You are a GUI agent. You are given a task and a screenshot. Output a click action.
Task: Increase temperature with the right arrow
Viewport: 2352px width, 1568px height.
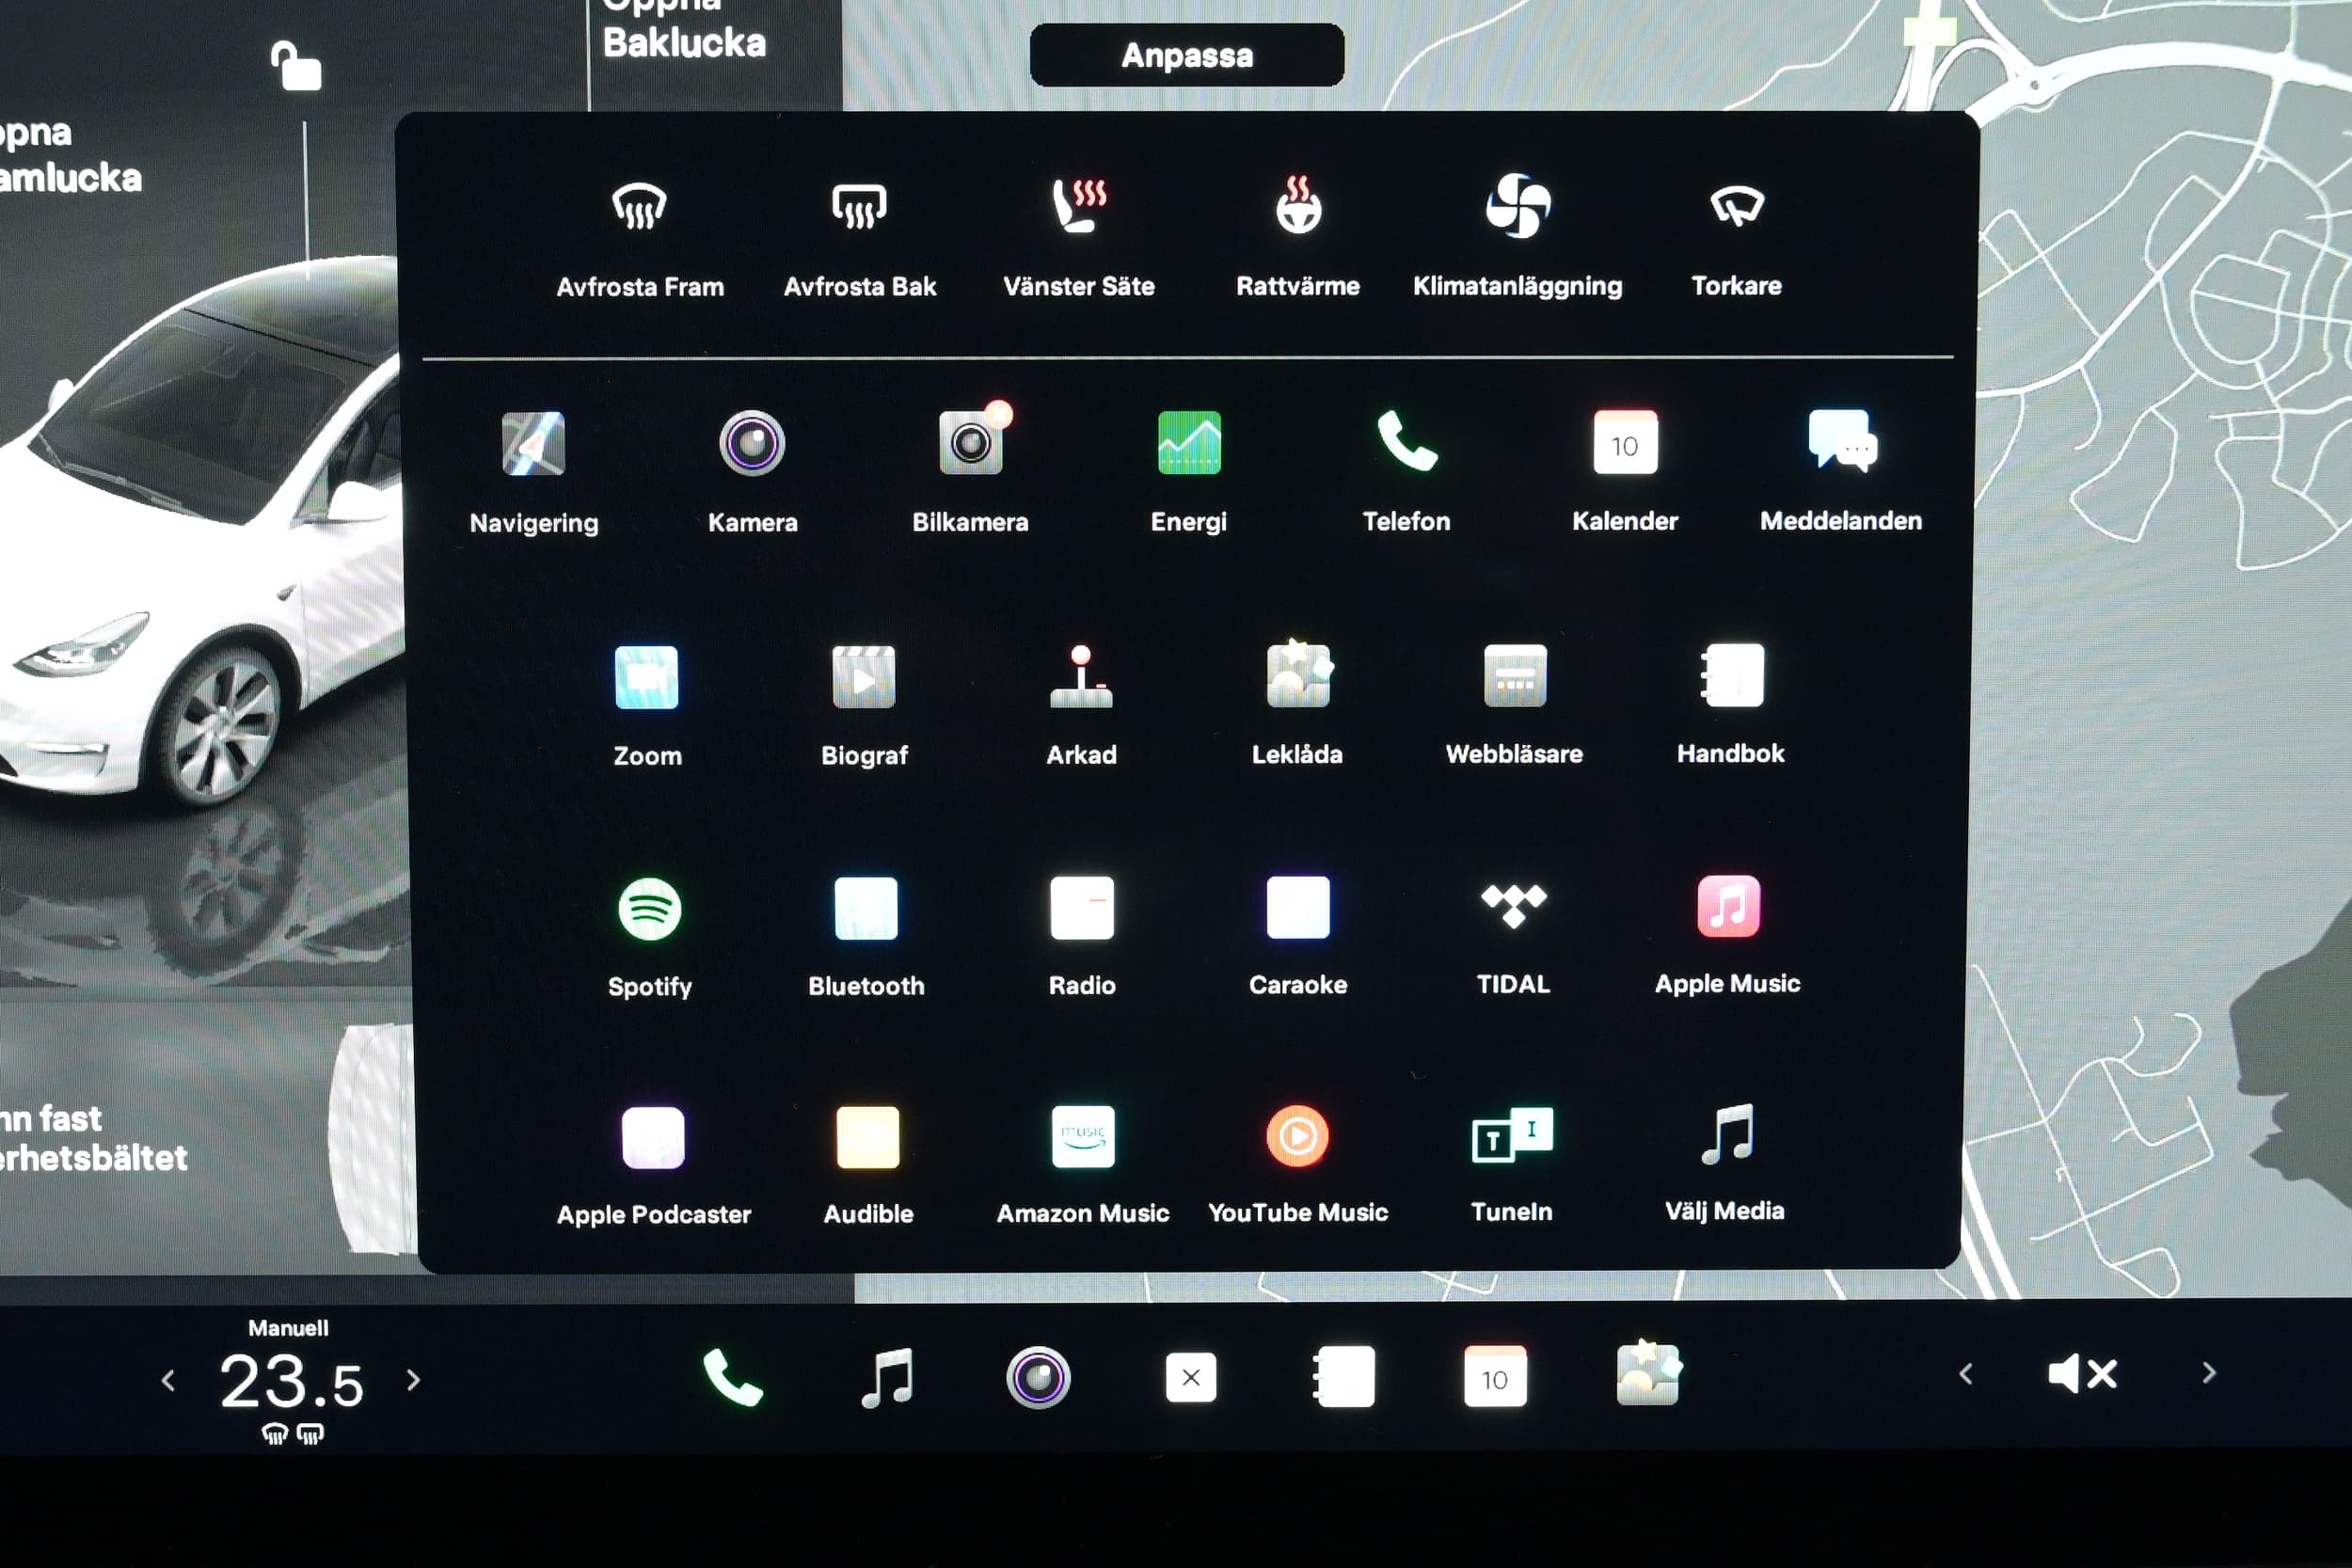413,1380
